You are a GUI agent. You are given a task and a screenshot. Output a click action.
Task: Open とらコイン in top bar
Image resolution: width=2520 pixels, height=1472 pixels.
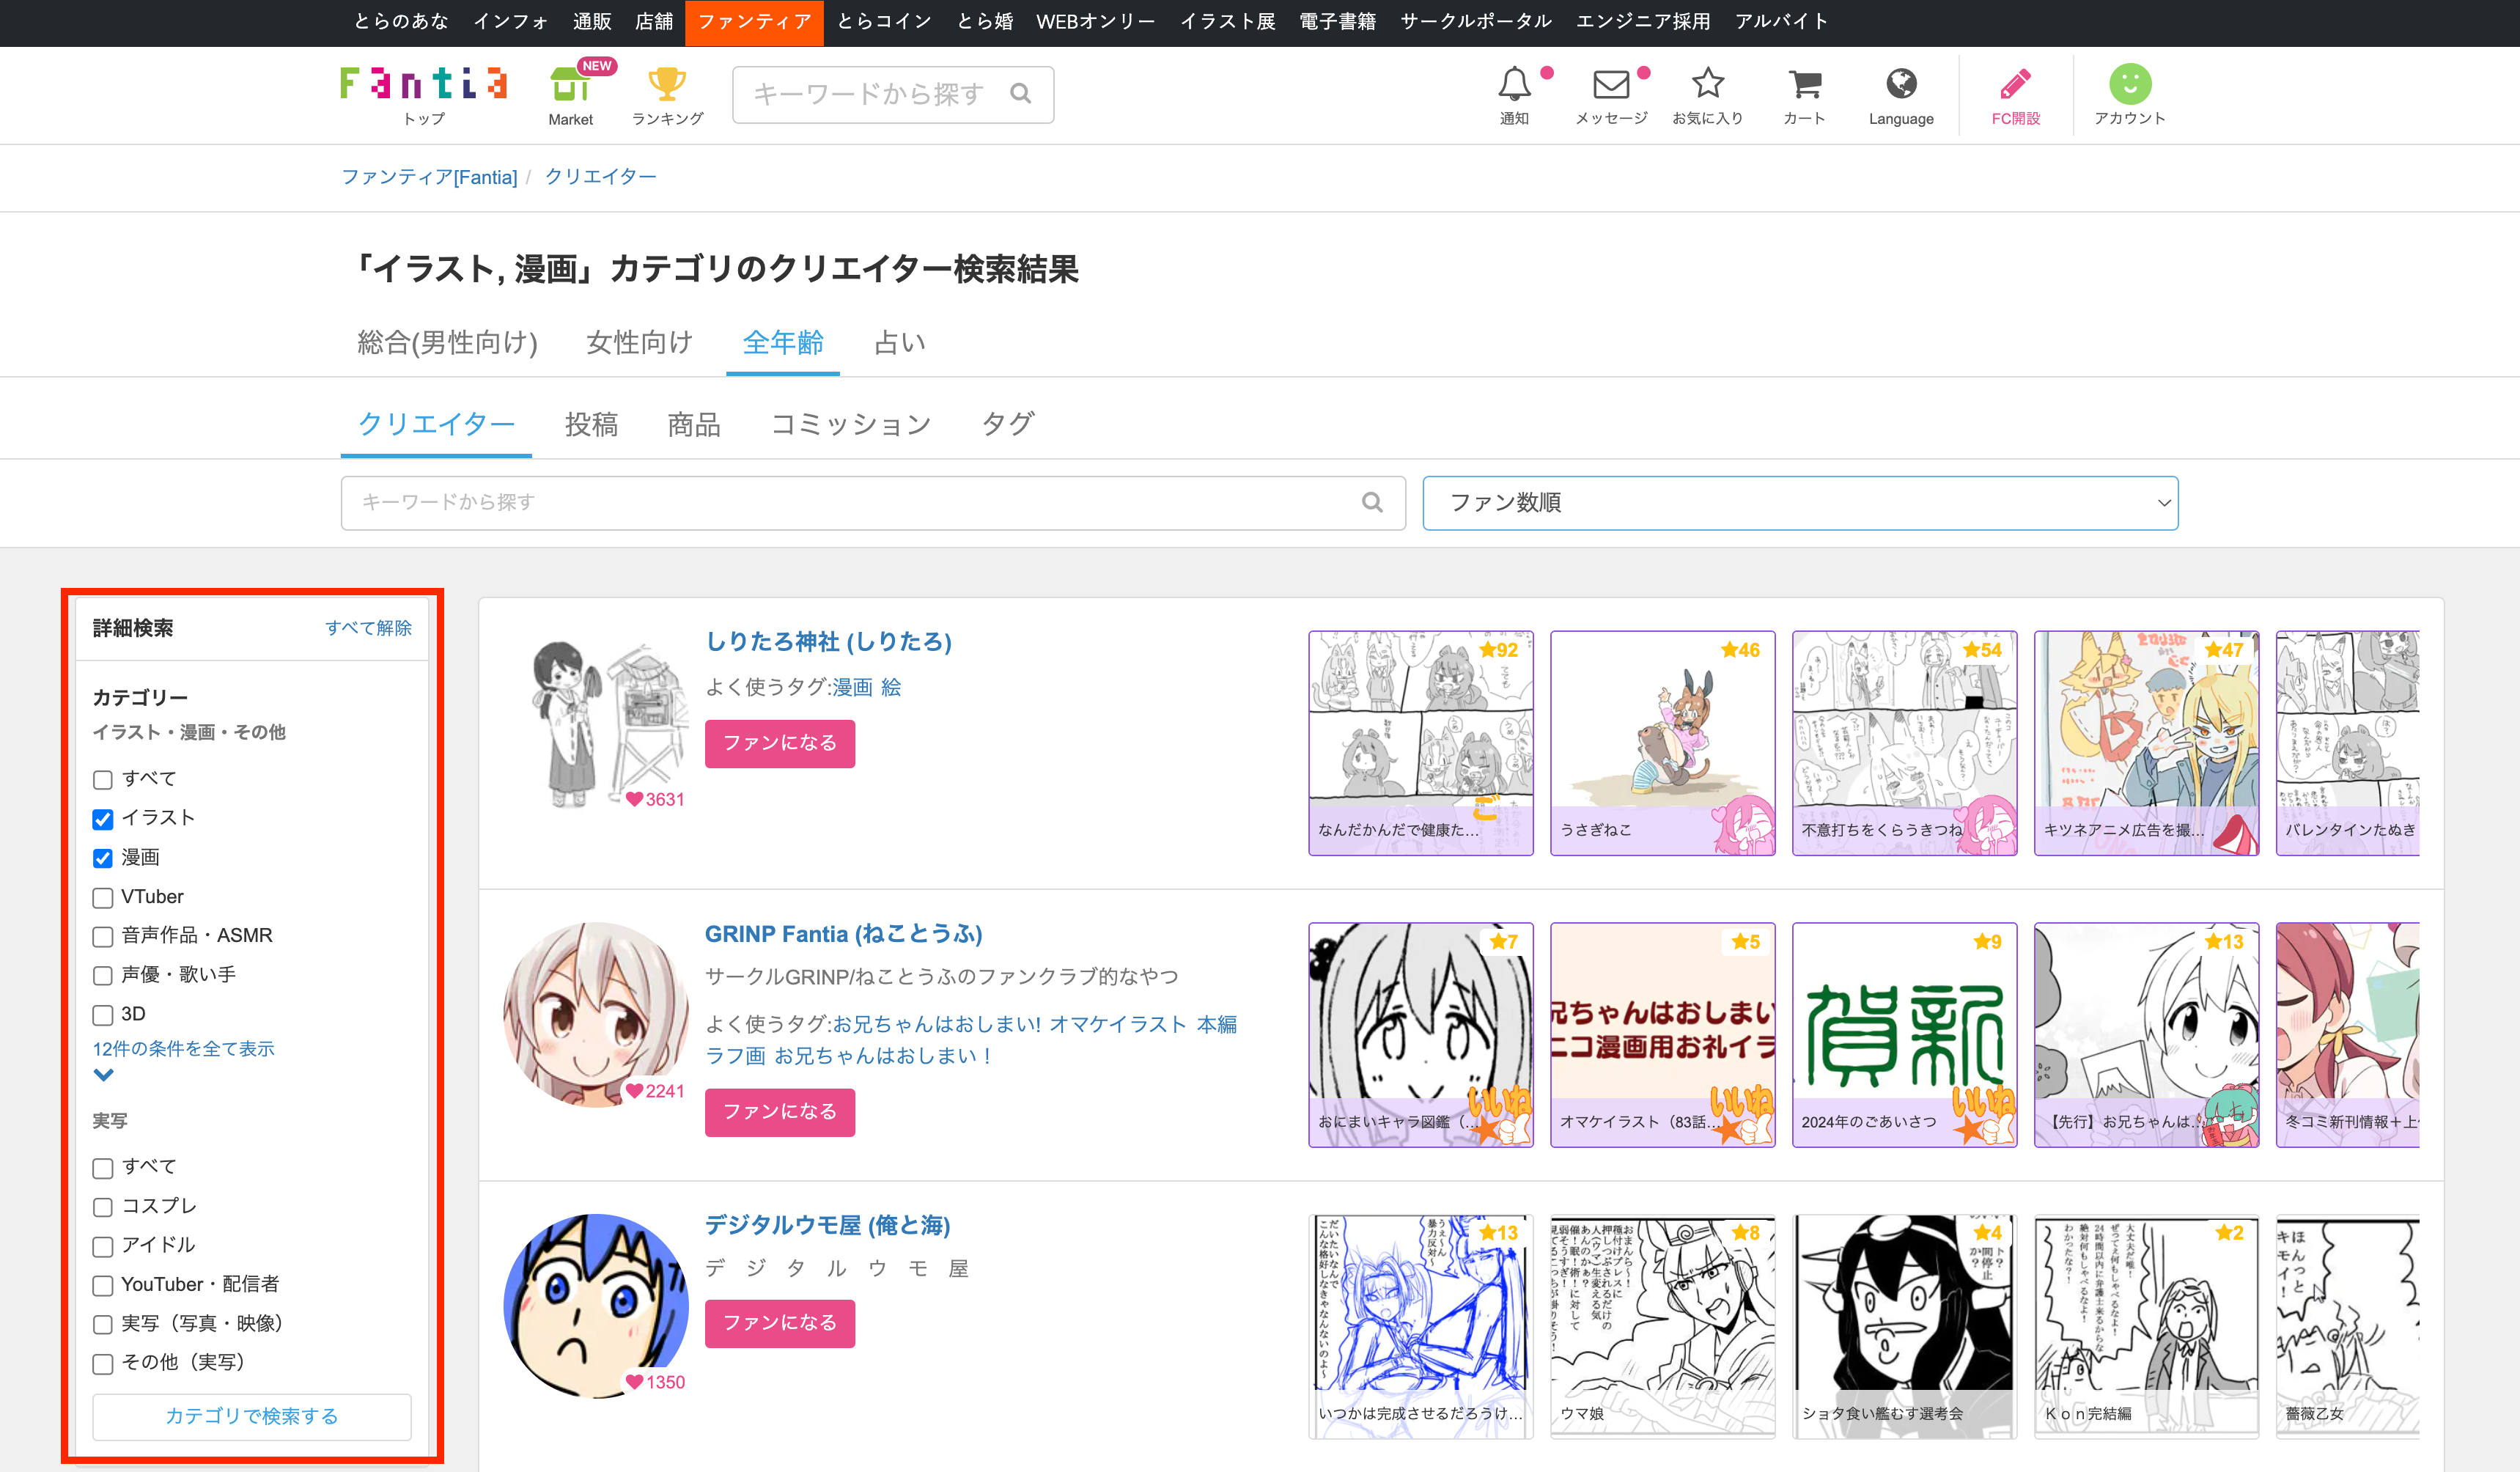point(884,21)
